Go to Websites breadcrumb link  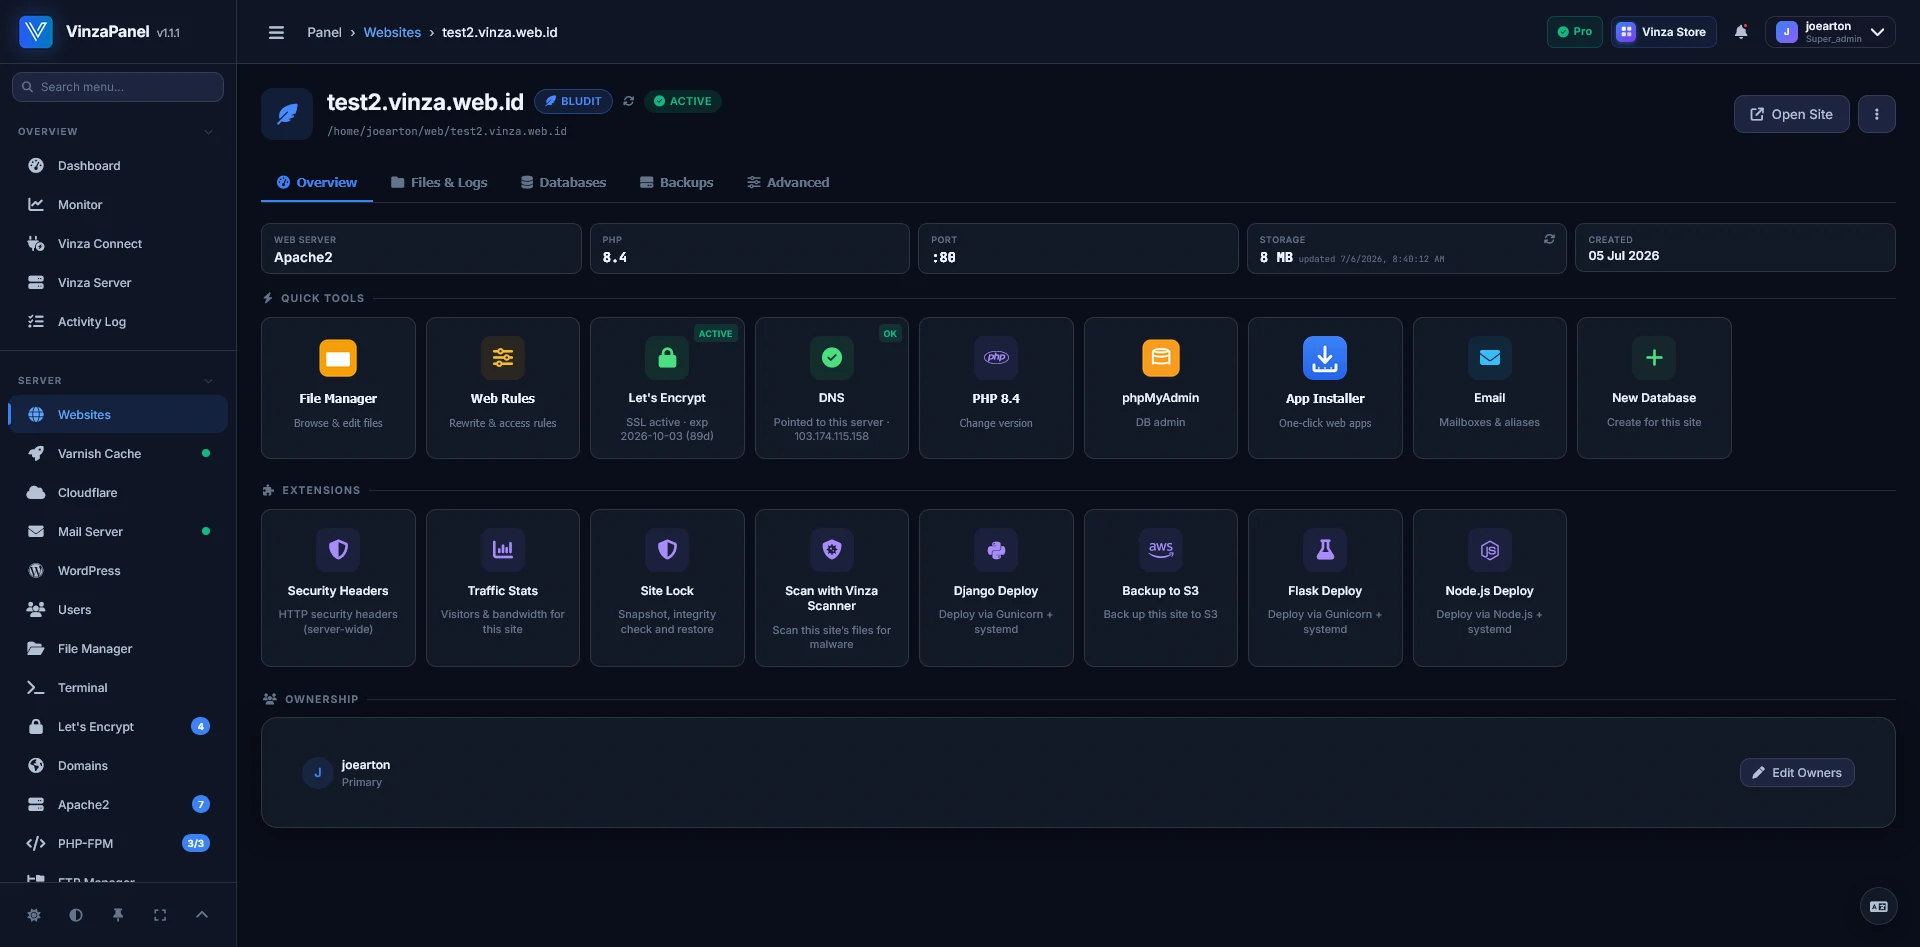point(392,32)
